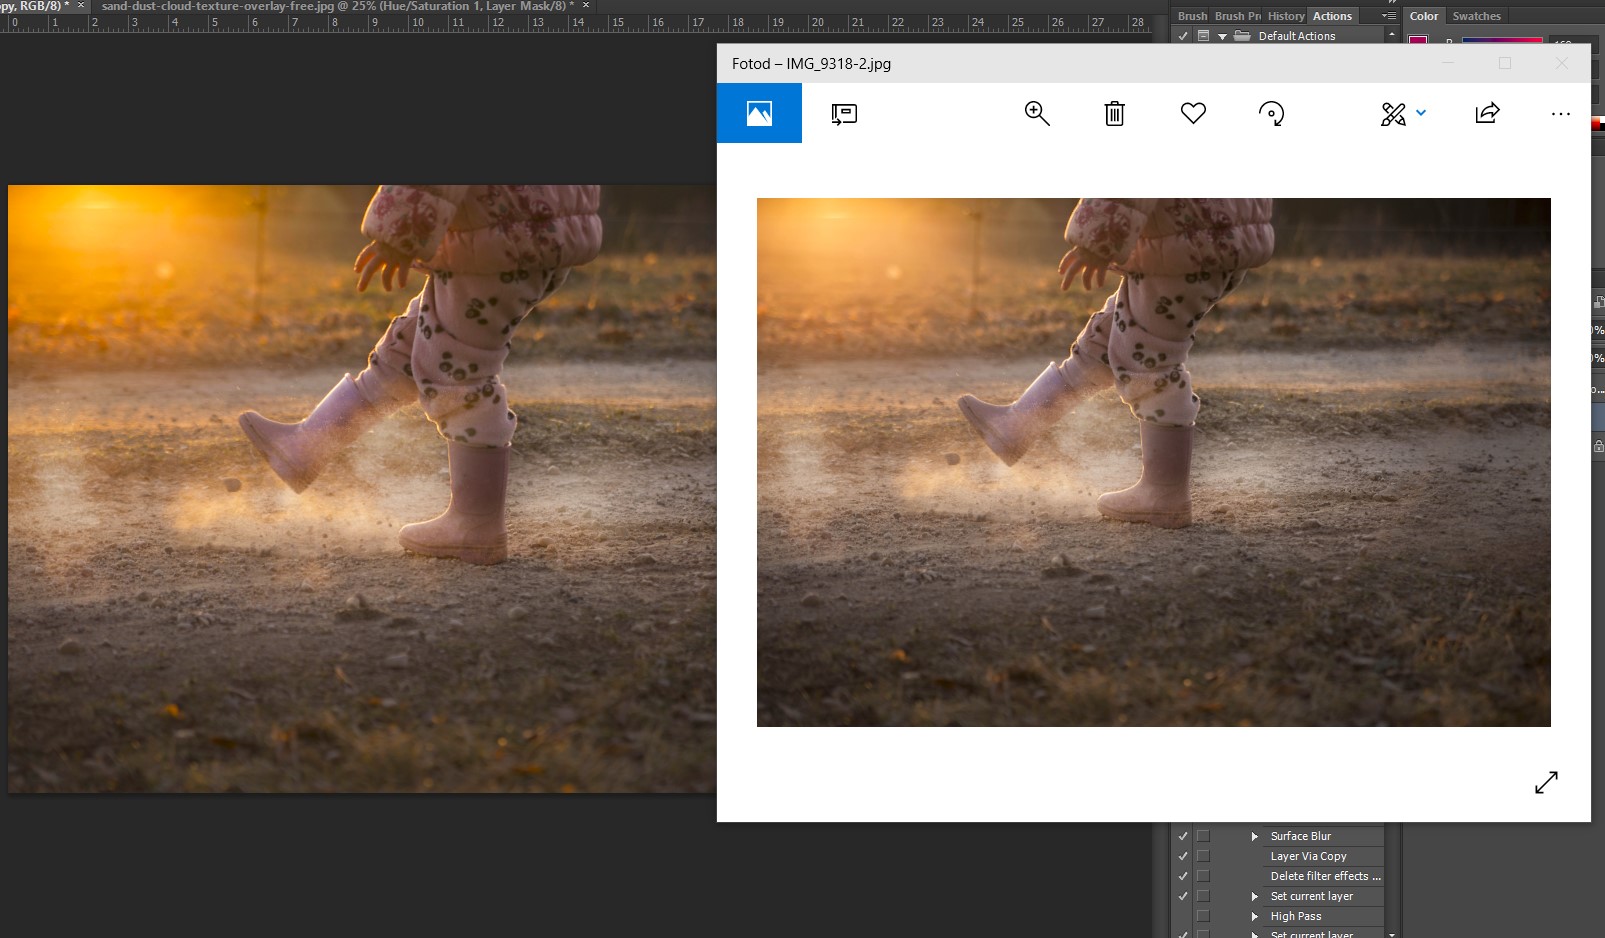Image resolution: width=1605 pixels, height=938 pixels.
Task: Click the add to creation icon
Action: click(844, 113)
